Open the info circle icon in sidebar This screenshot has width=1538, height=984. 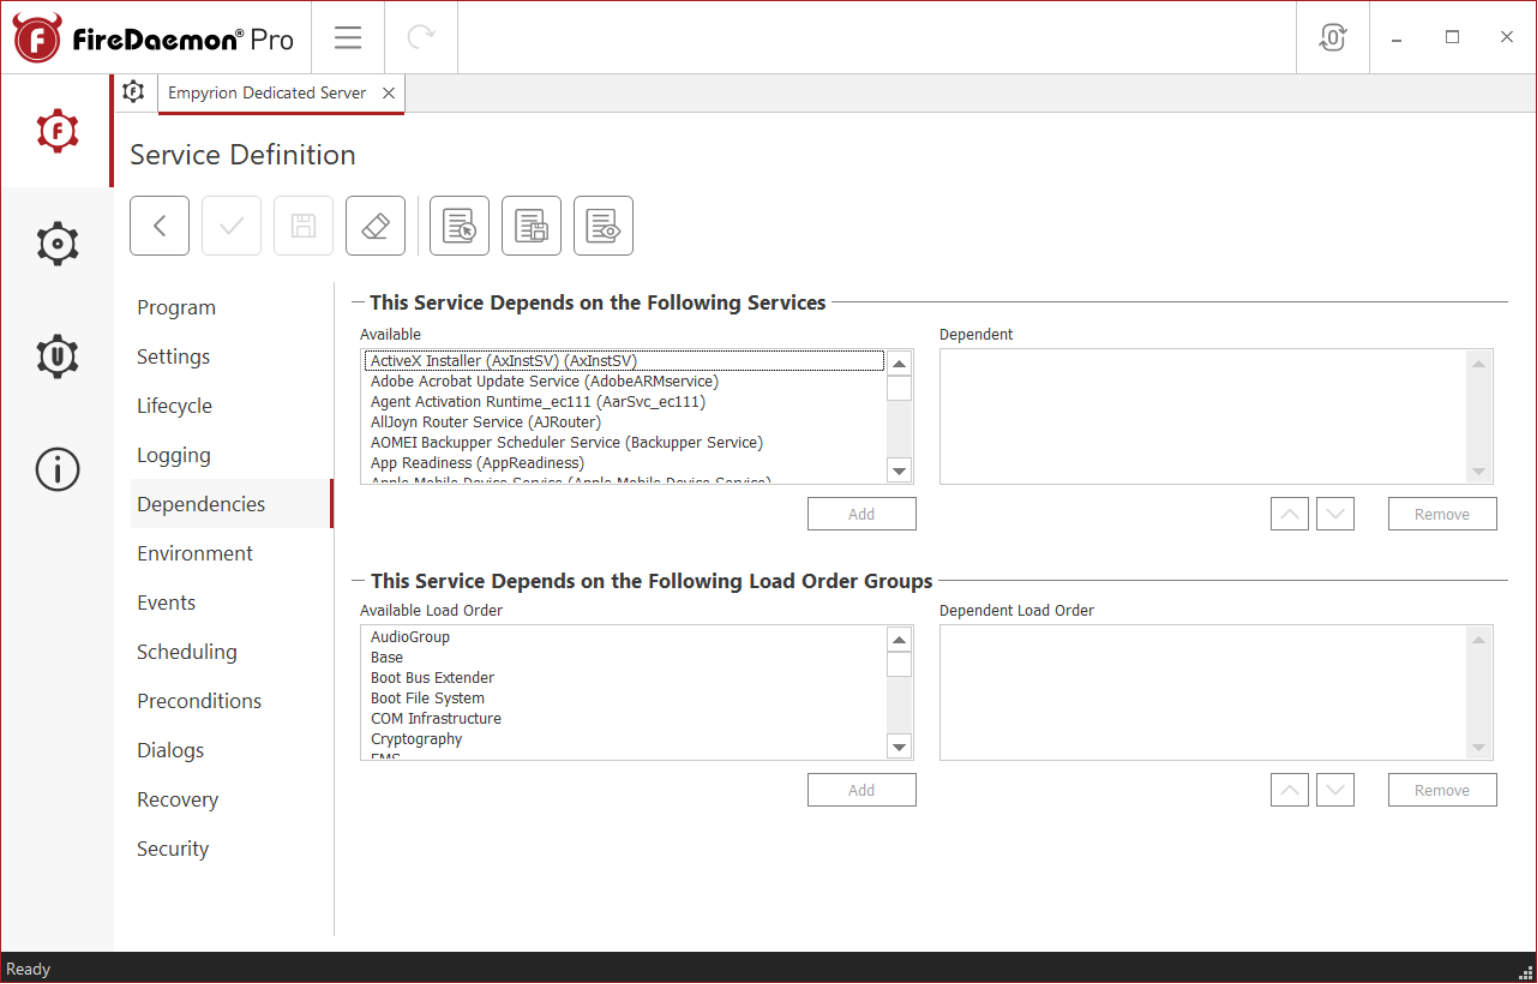[x=57, y=469]
